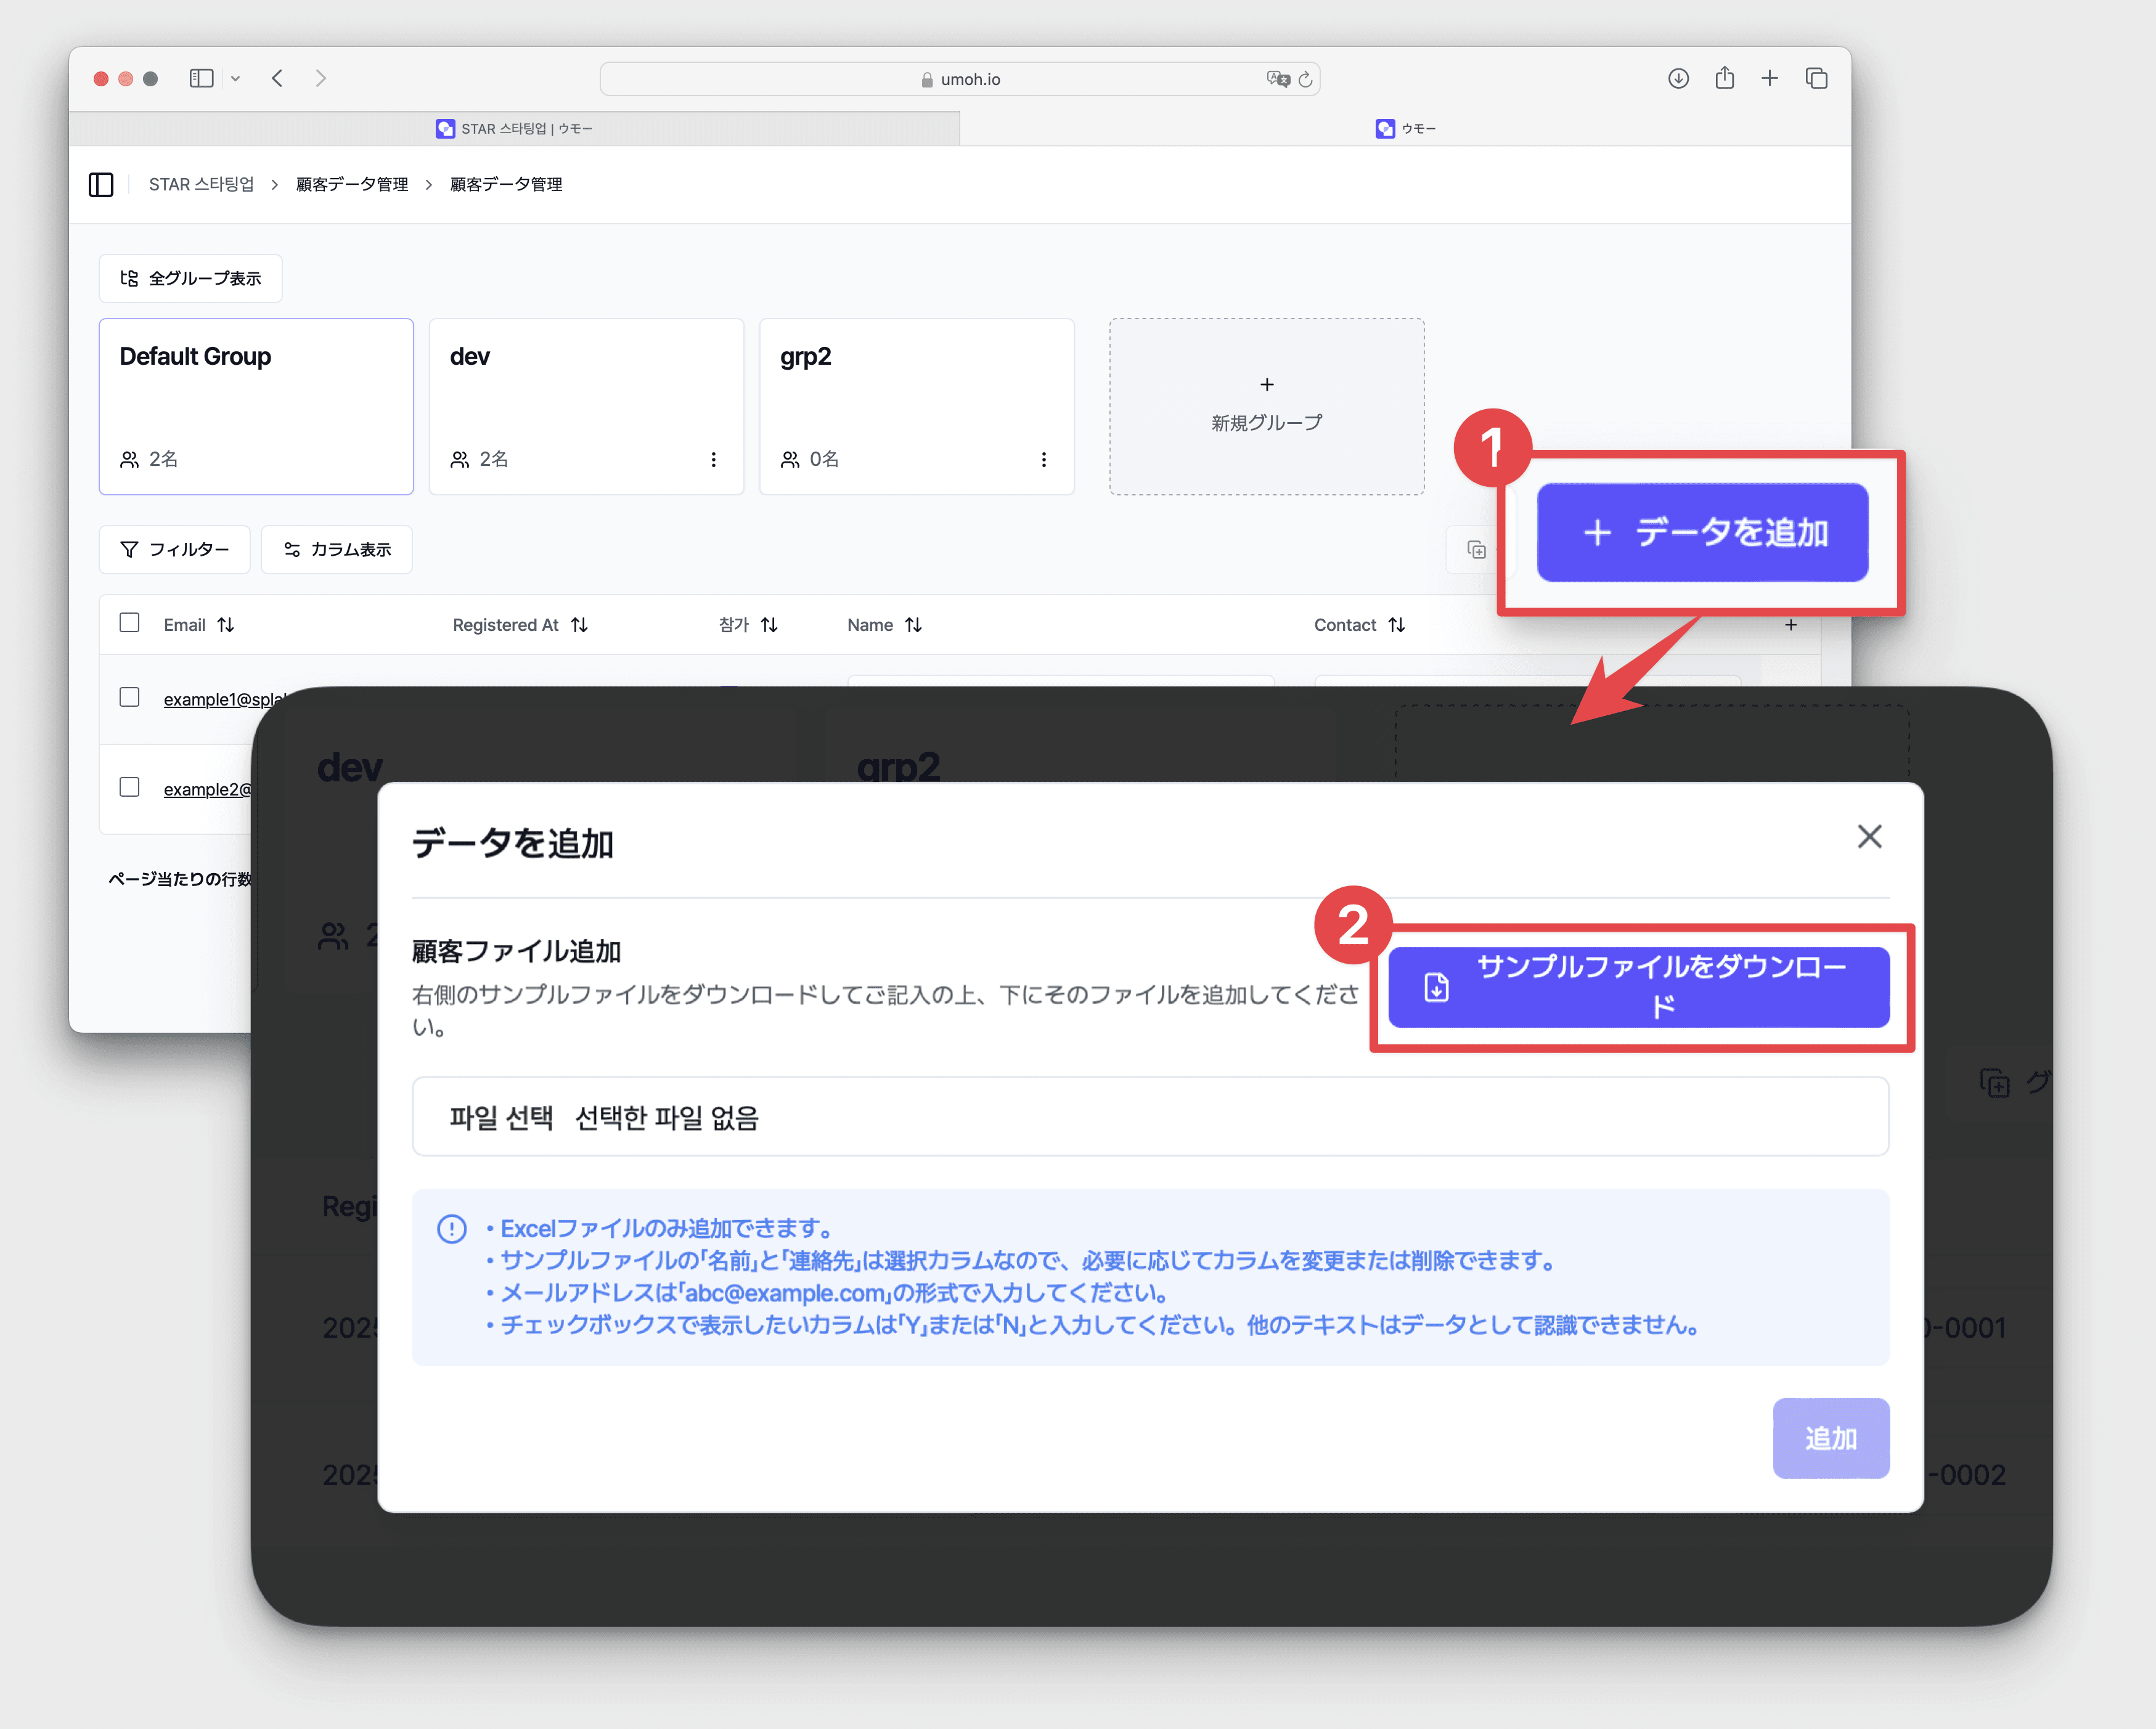Click the sidebar toggle icon beside the breadcrumb
The width and height of the screenshot is (2156, 1729).
pos(101,184)
